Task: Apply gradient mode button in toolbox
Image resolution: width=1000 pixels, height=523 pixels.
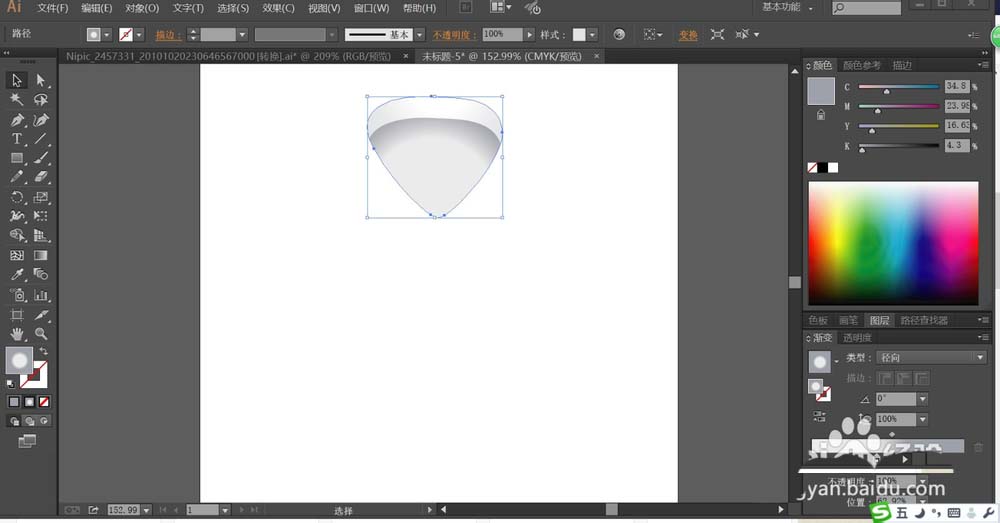Action: coord(29,402)
